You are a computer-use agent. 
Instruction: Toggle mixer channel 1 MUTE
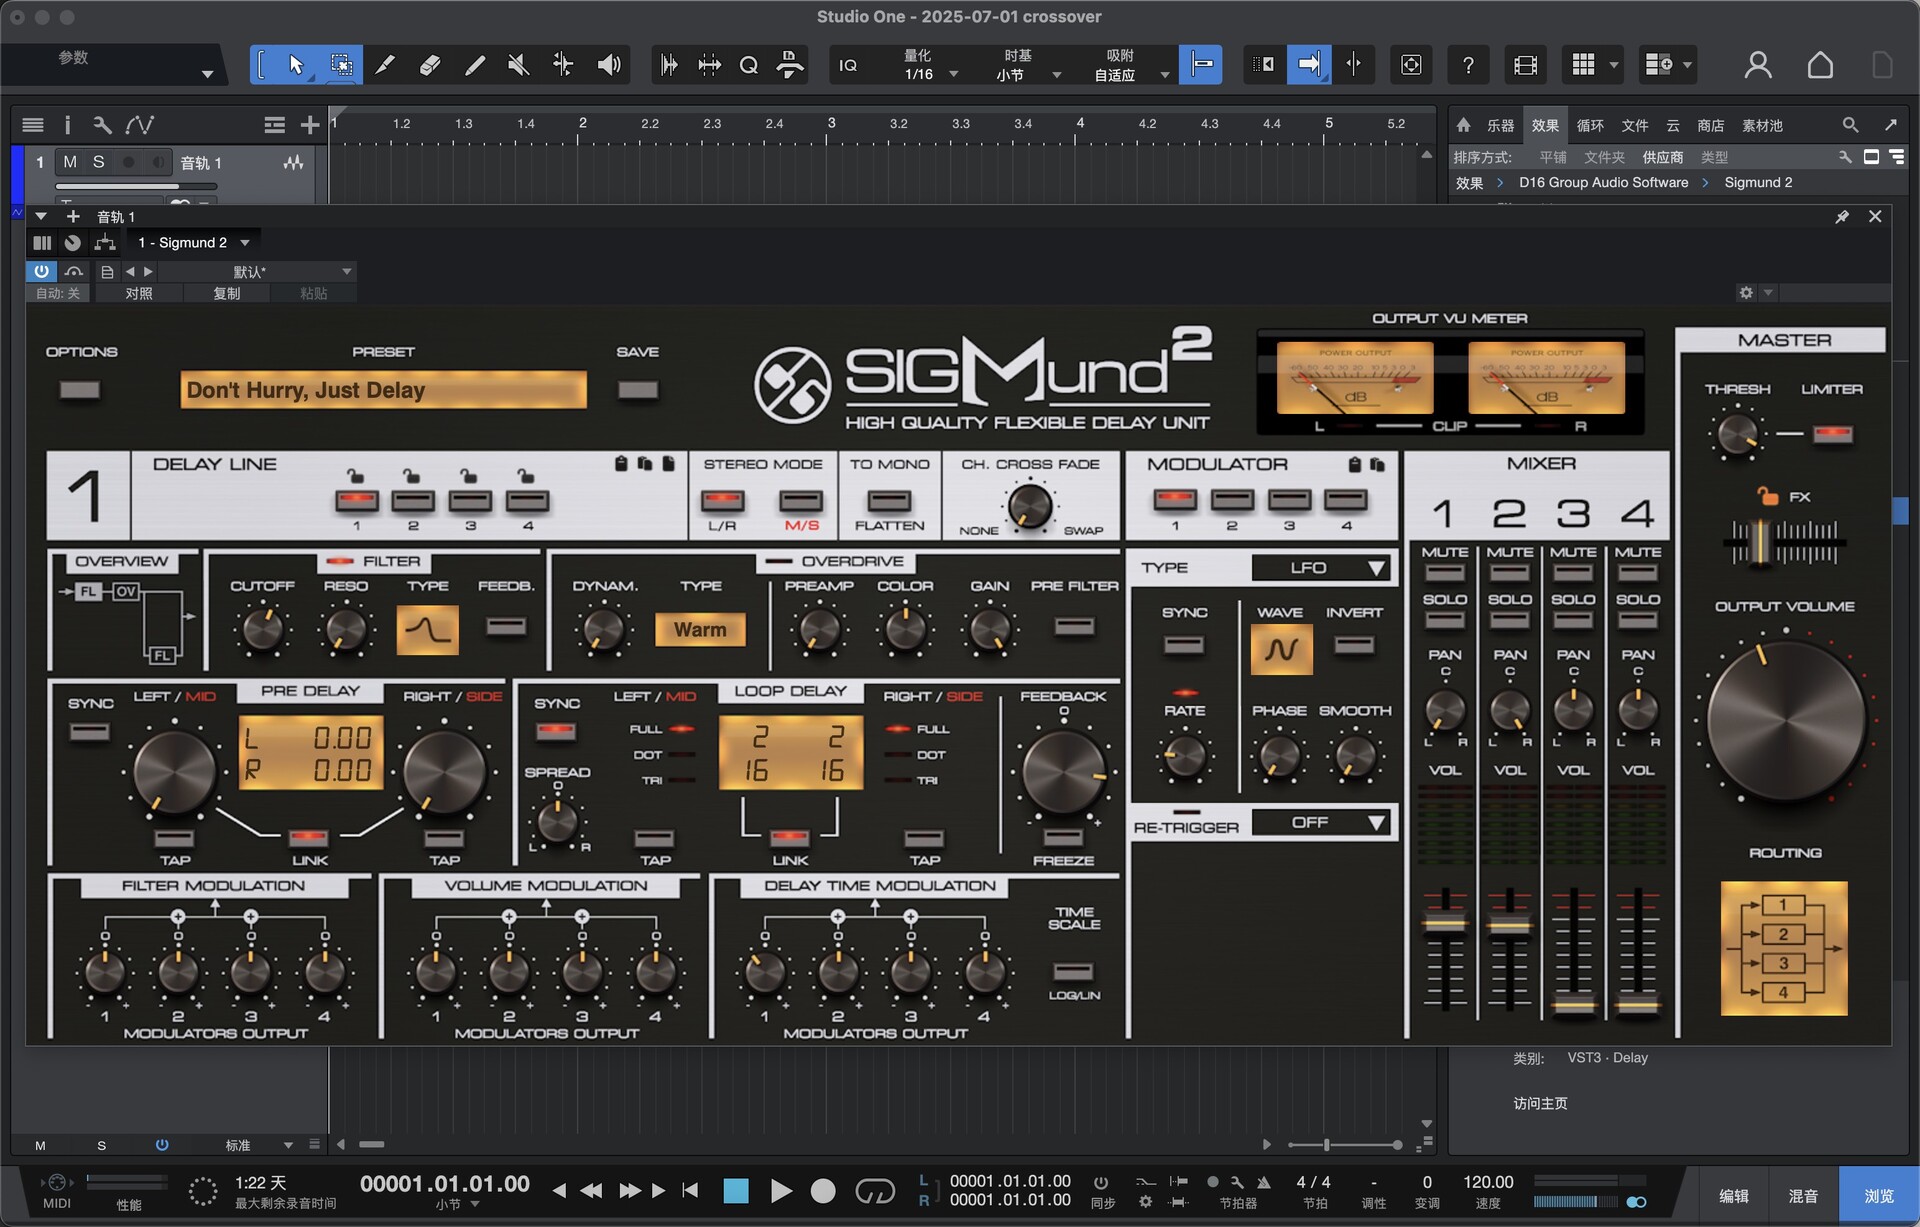tap(1445, 573)
